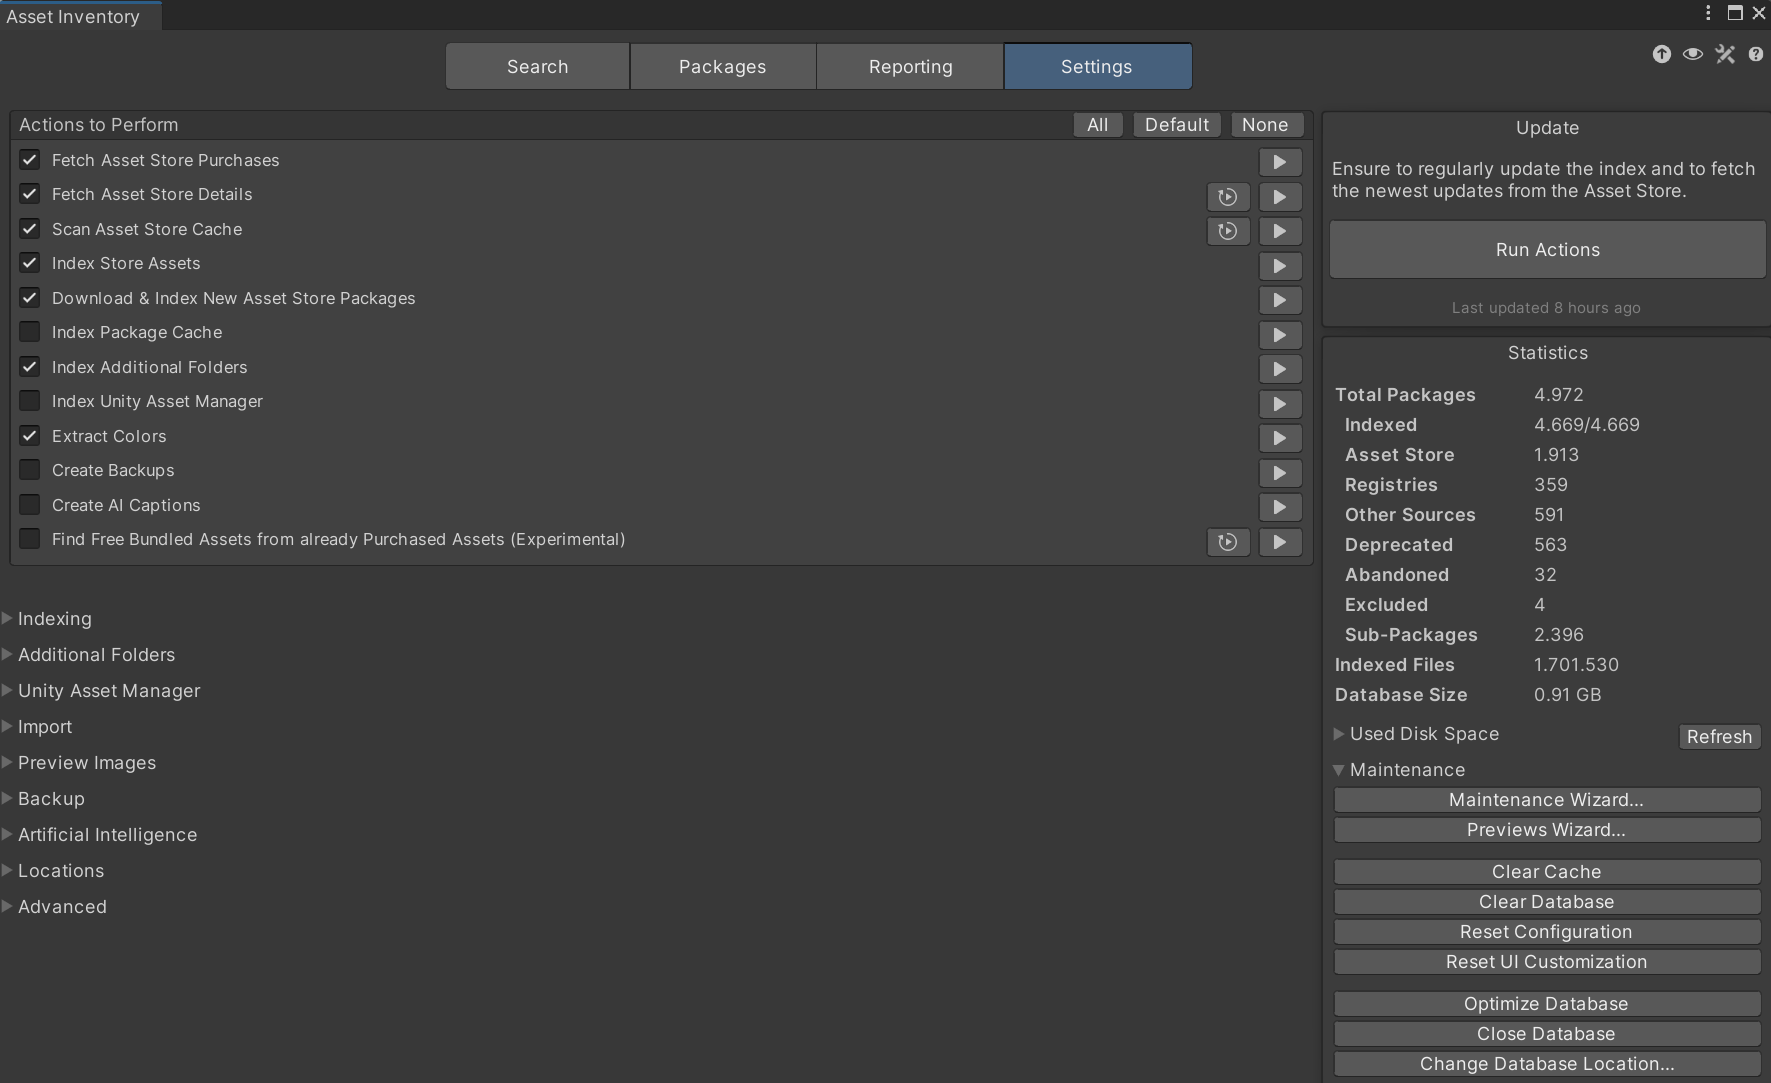Click the Run Actions button

click(x=1547, y=250)
